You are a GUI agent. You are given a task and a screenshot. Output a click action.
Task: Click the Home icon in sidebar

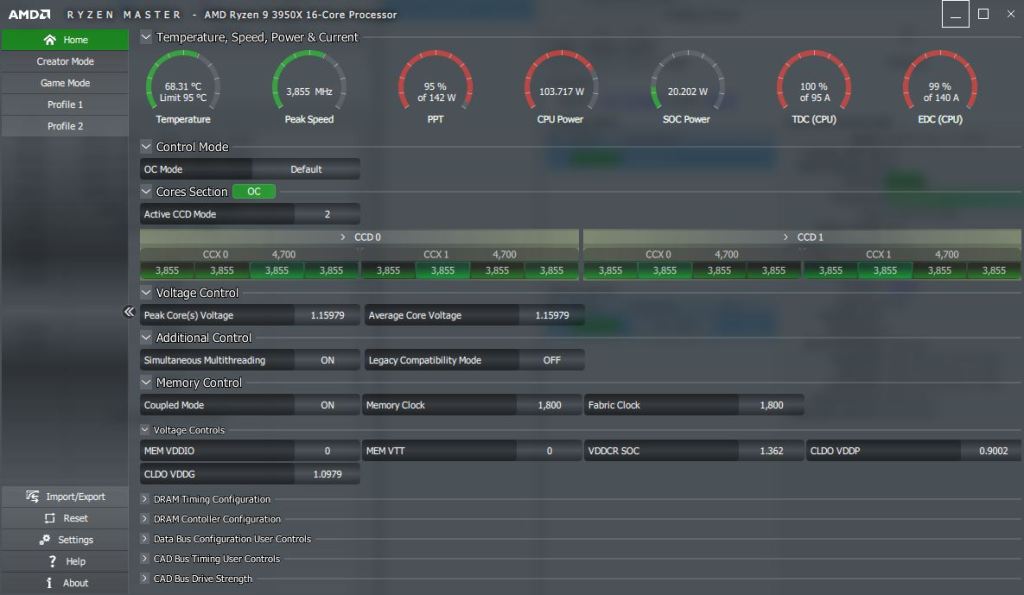49,40
